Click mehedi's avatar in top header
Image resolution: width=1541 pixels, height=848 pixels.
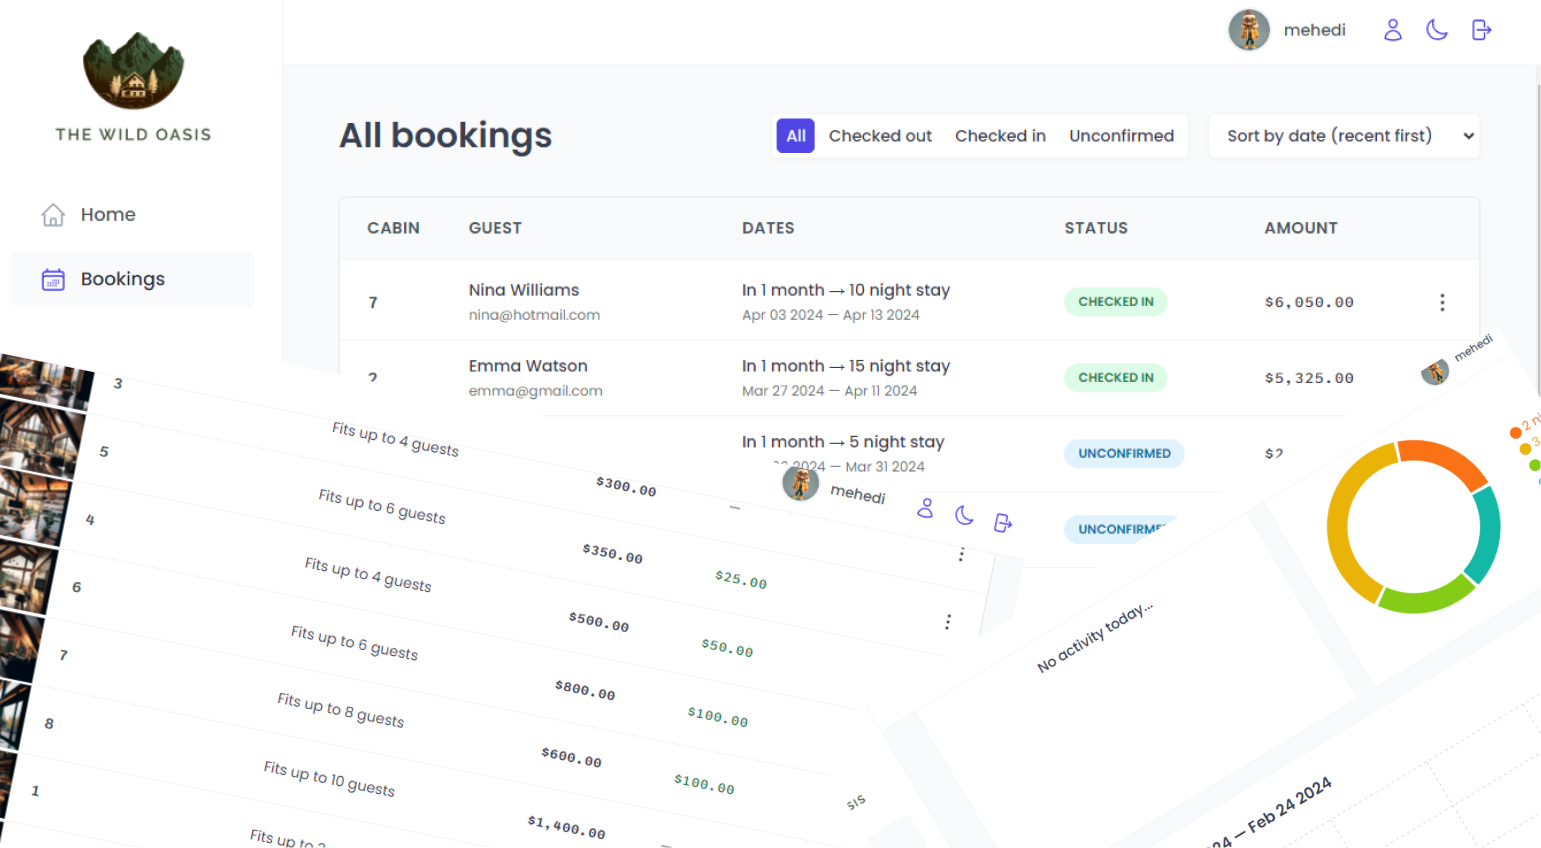pyautogui.click(x=1248, y=30)
